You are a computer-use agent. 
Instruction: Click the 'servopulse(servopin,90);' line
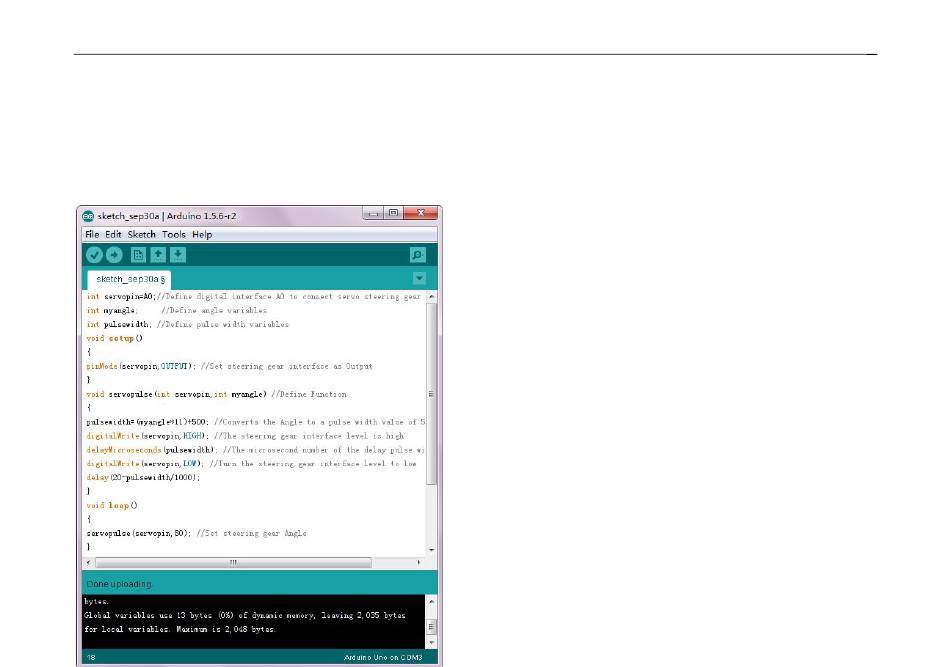pyautogui.click(x=197, y=534)
